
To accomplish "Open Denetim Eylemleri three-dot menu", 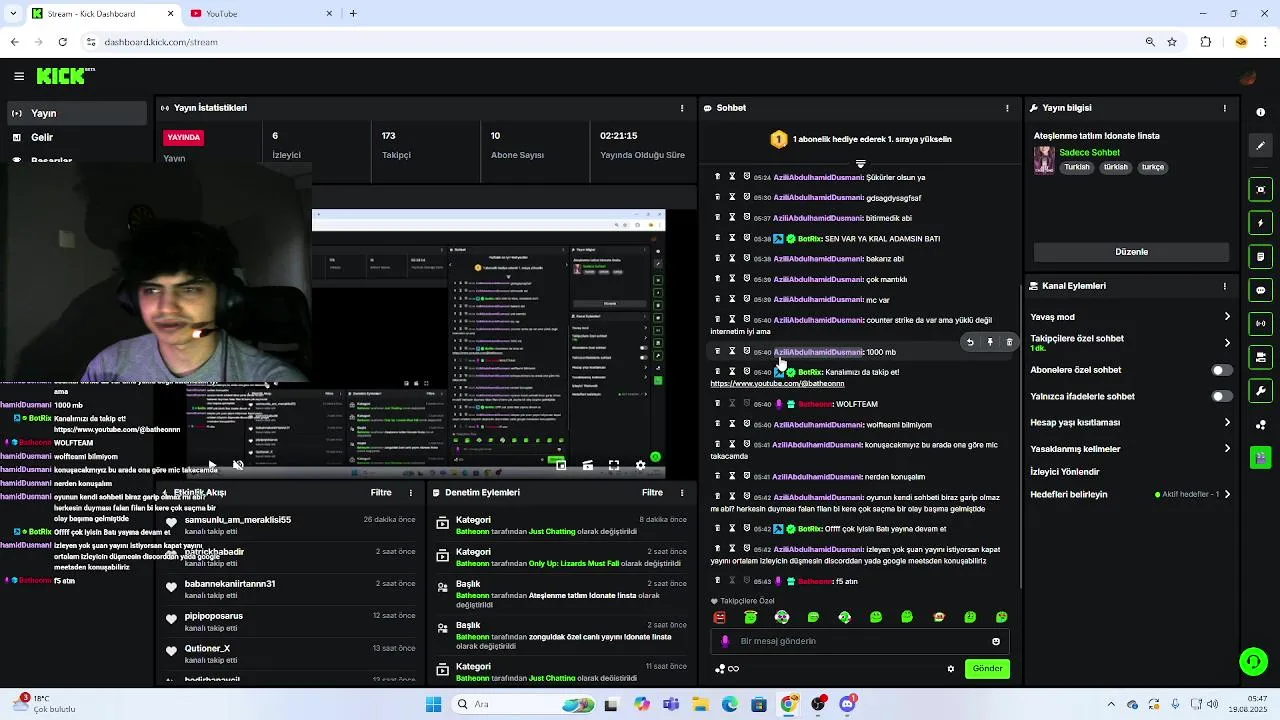I will [682, 492].
